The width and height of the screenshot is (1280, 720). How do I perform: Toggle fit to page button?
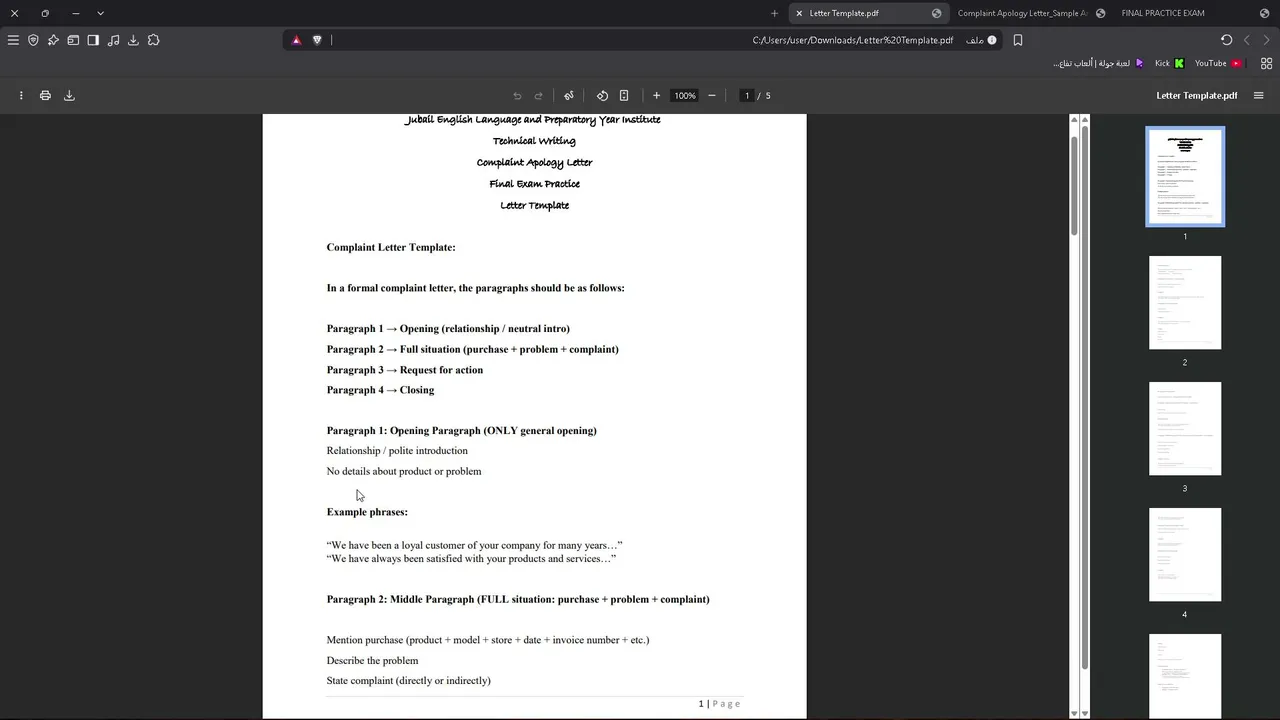pyautogui.click(x=624, y=95)
